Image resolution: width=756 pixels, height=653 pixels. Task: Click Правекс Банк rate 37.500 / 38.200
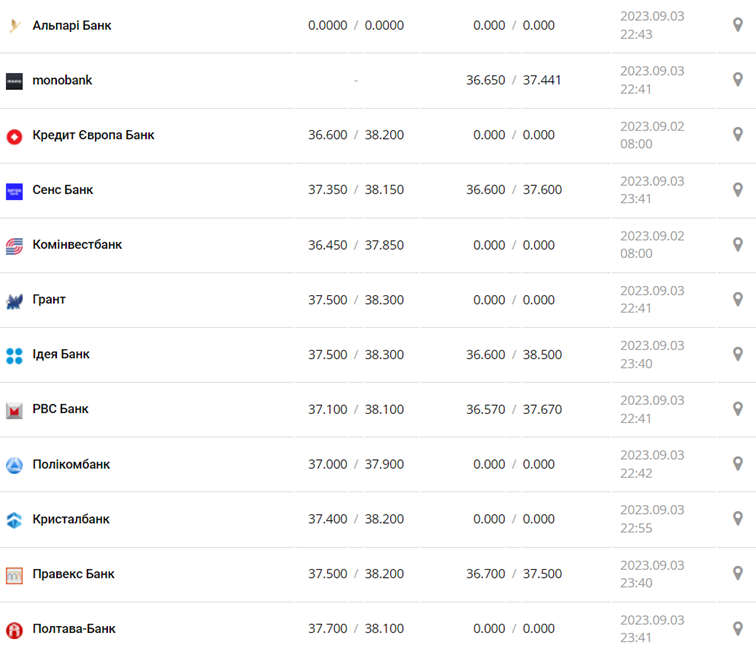pos(356,574)
